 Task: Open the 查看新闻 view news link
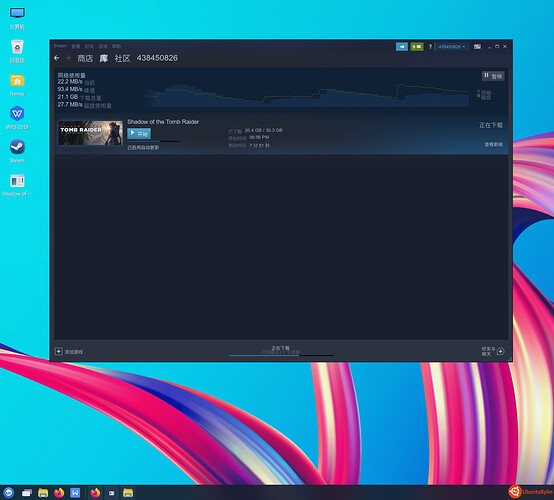click(494, 144)
